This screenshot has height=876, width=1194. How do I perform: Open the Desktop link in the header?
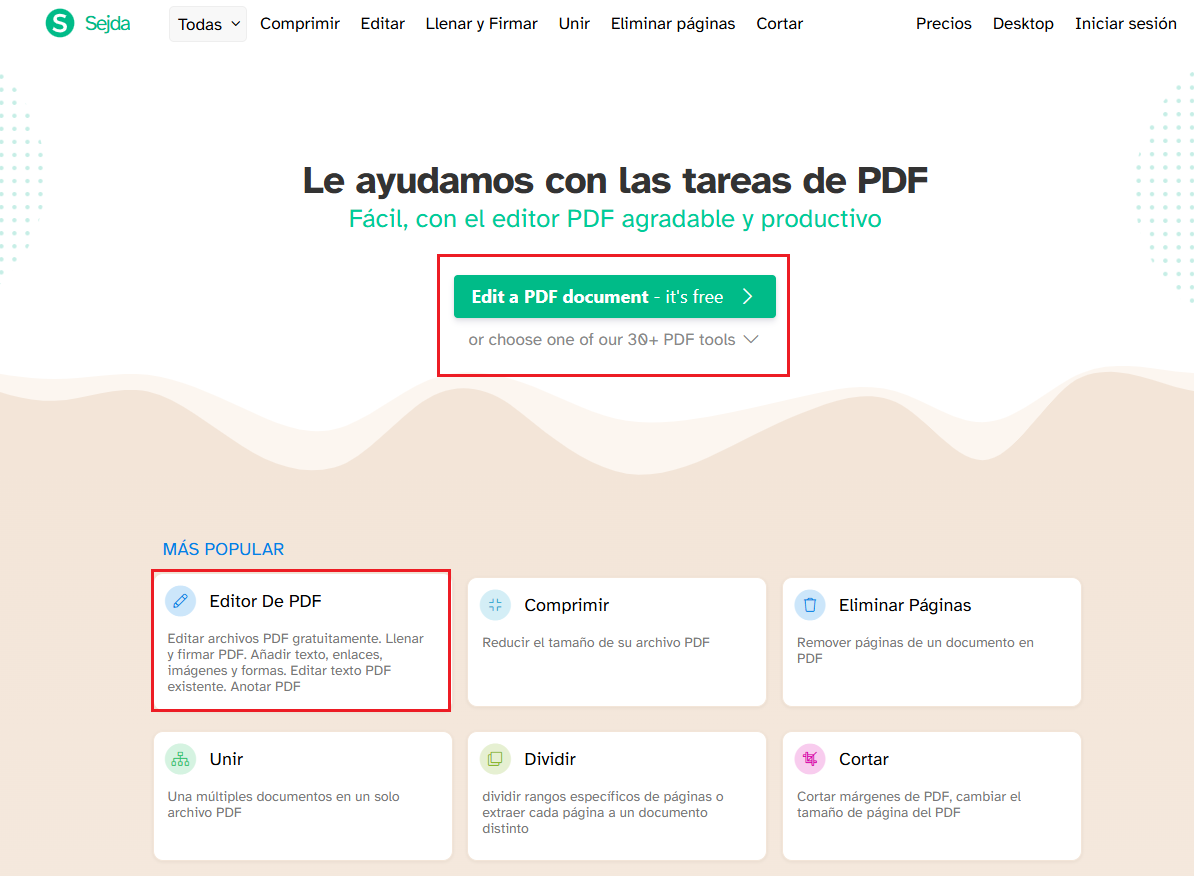tap(1023, 23)
